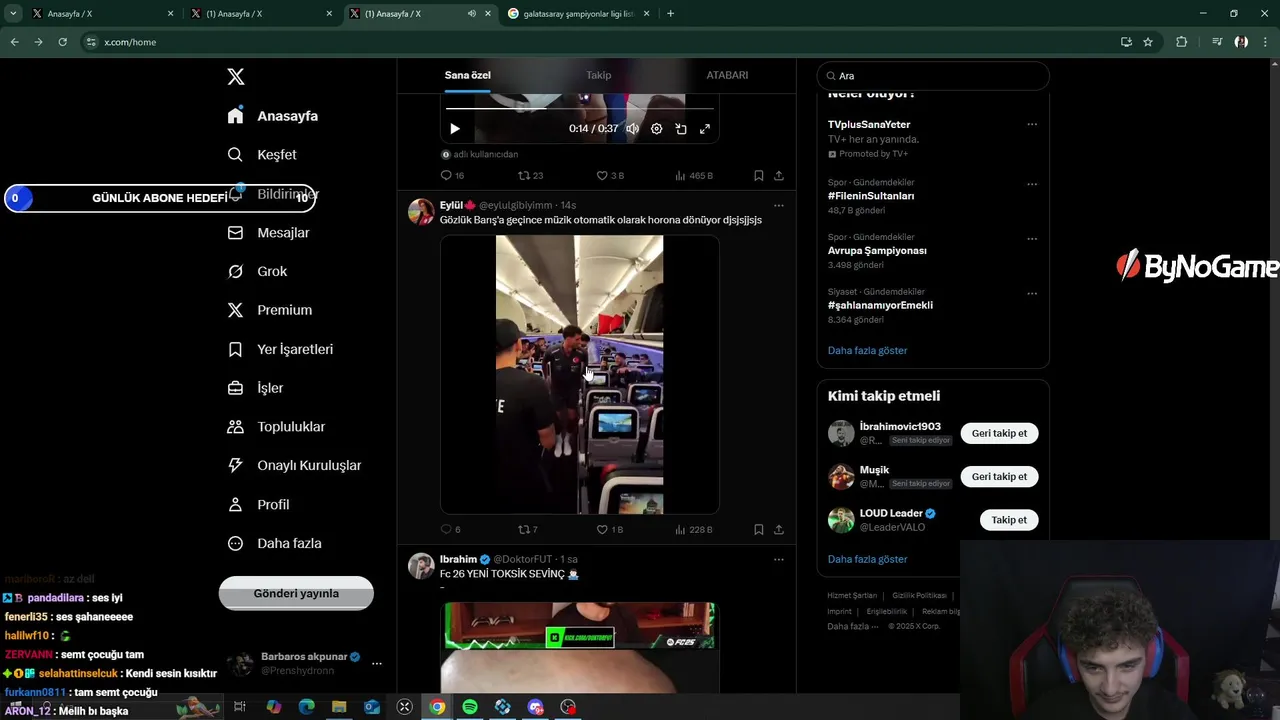Image resolution: width=1280 pixels, height=720 pixels.
Task: Bookmark this page with star icon
Action: pyautogui.click(x=1148, y=42)
